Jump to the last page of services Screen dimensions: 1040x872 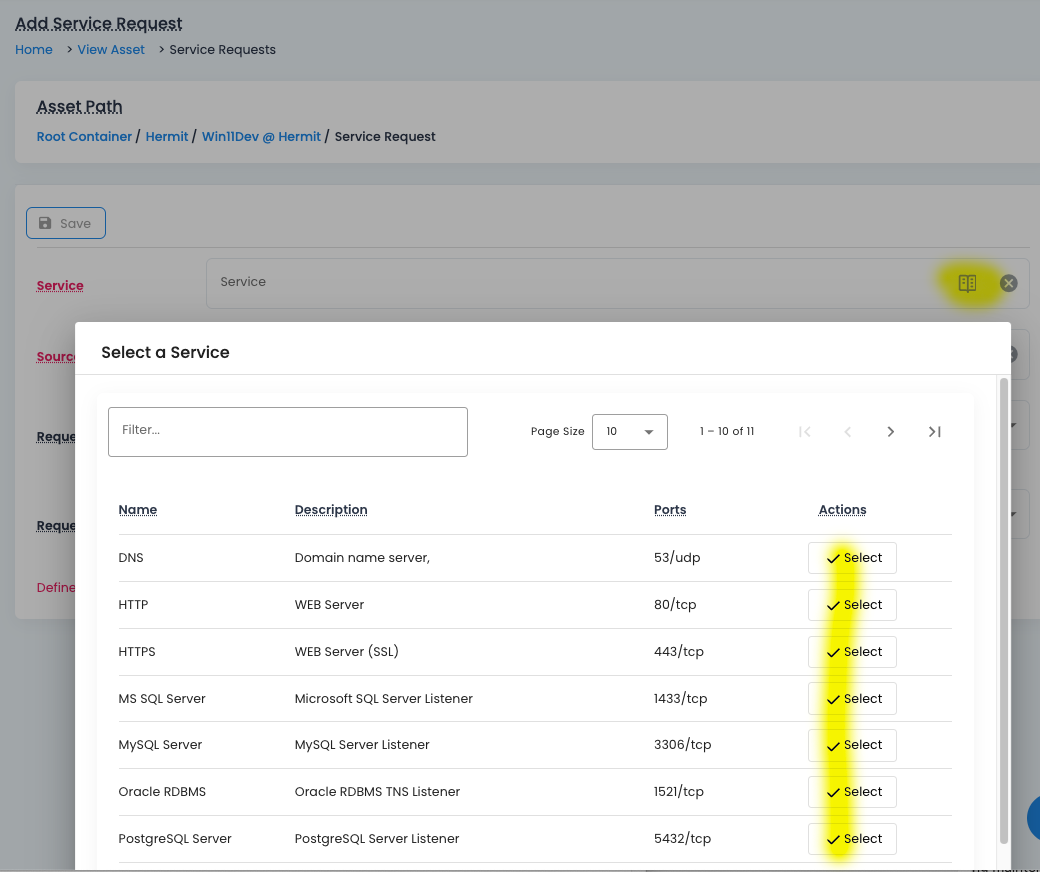click(x=934, y=431)
